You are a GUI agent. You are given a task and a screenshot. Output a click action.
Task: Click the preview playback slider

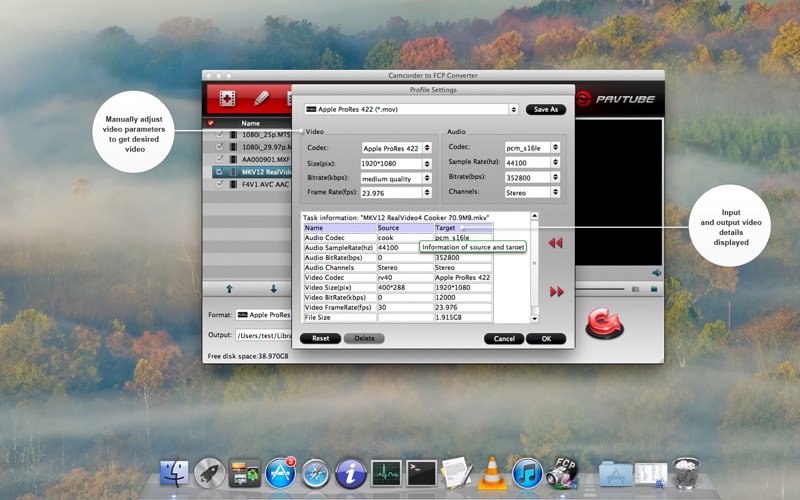pos(601,289)
